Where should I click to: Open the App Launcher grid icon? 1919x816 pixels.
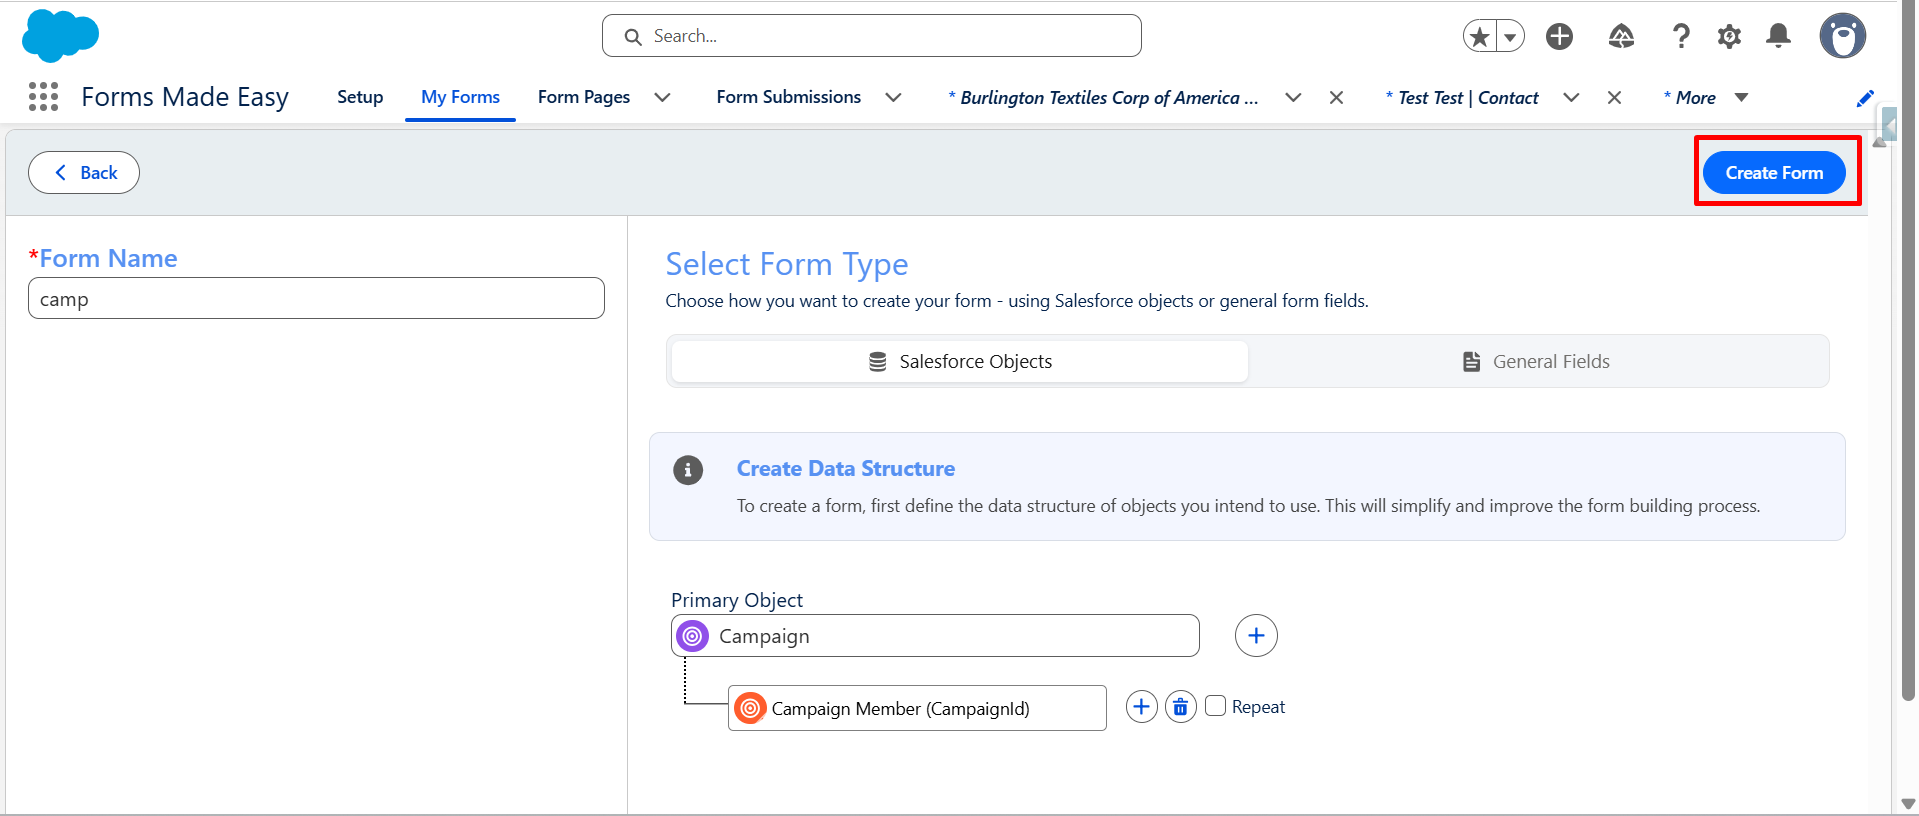tap(43, 97)
